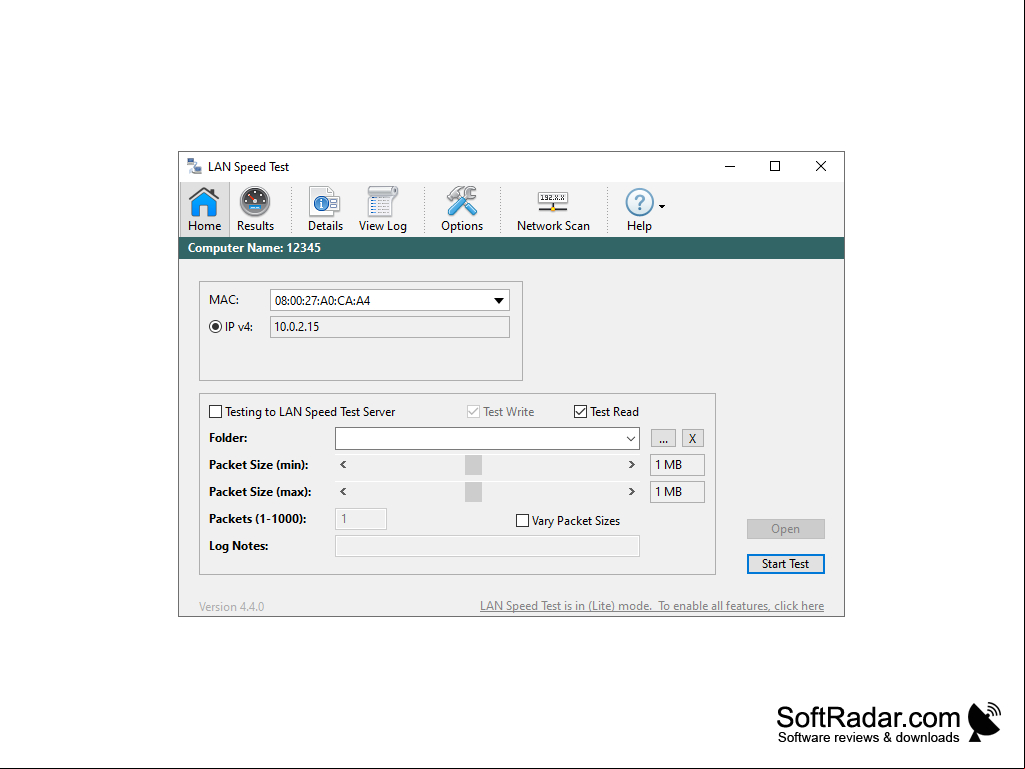Expand the Help dropdown arrow
This screenshot has width=1025, height=769.
(x=662, y=207)
